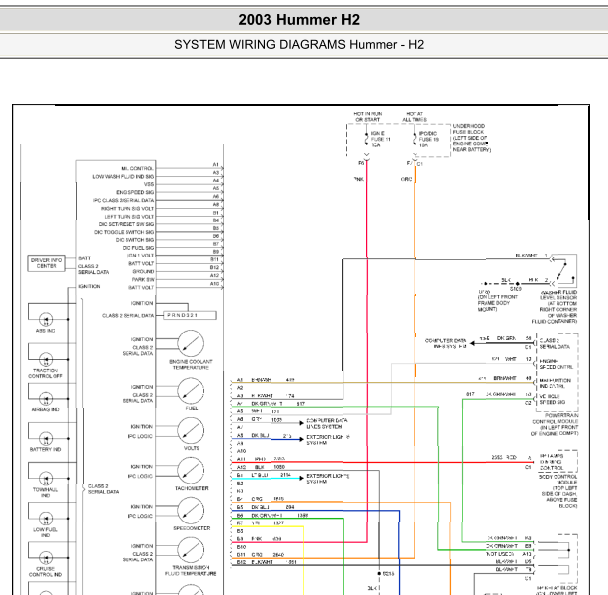608x595 pixels.
Task: Click the S215 splice point
Action: coord(379,573)
